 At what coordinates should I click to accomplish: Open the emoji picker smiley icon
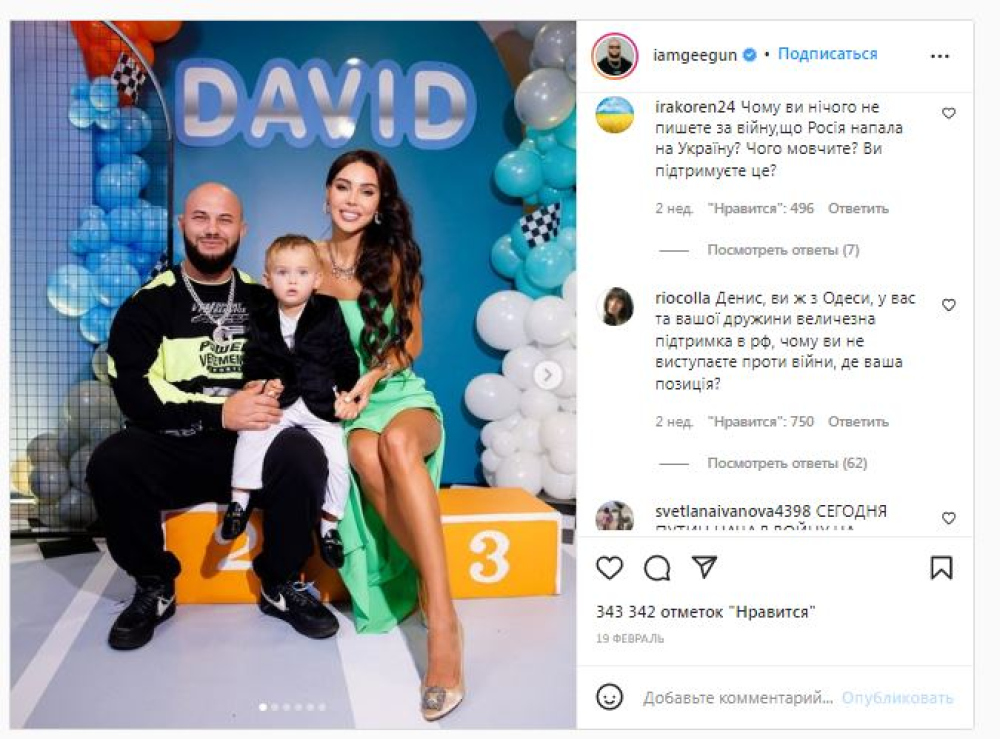point(609,697)
